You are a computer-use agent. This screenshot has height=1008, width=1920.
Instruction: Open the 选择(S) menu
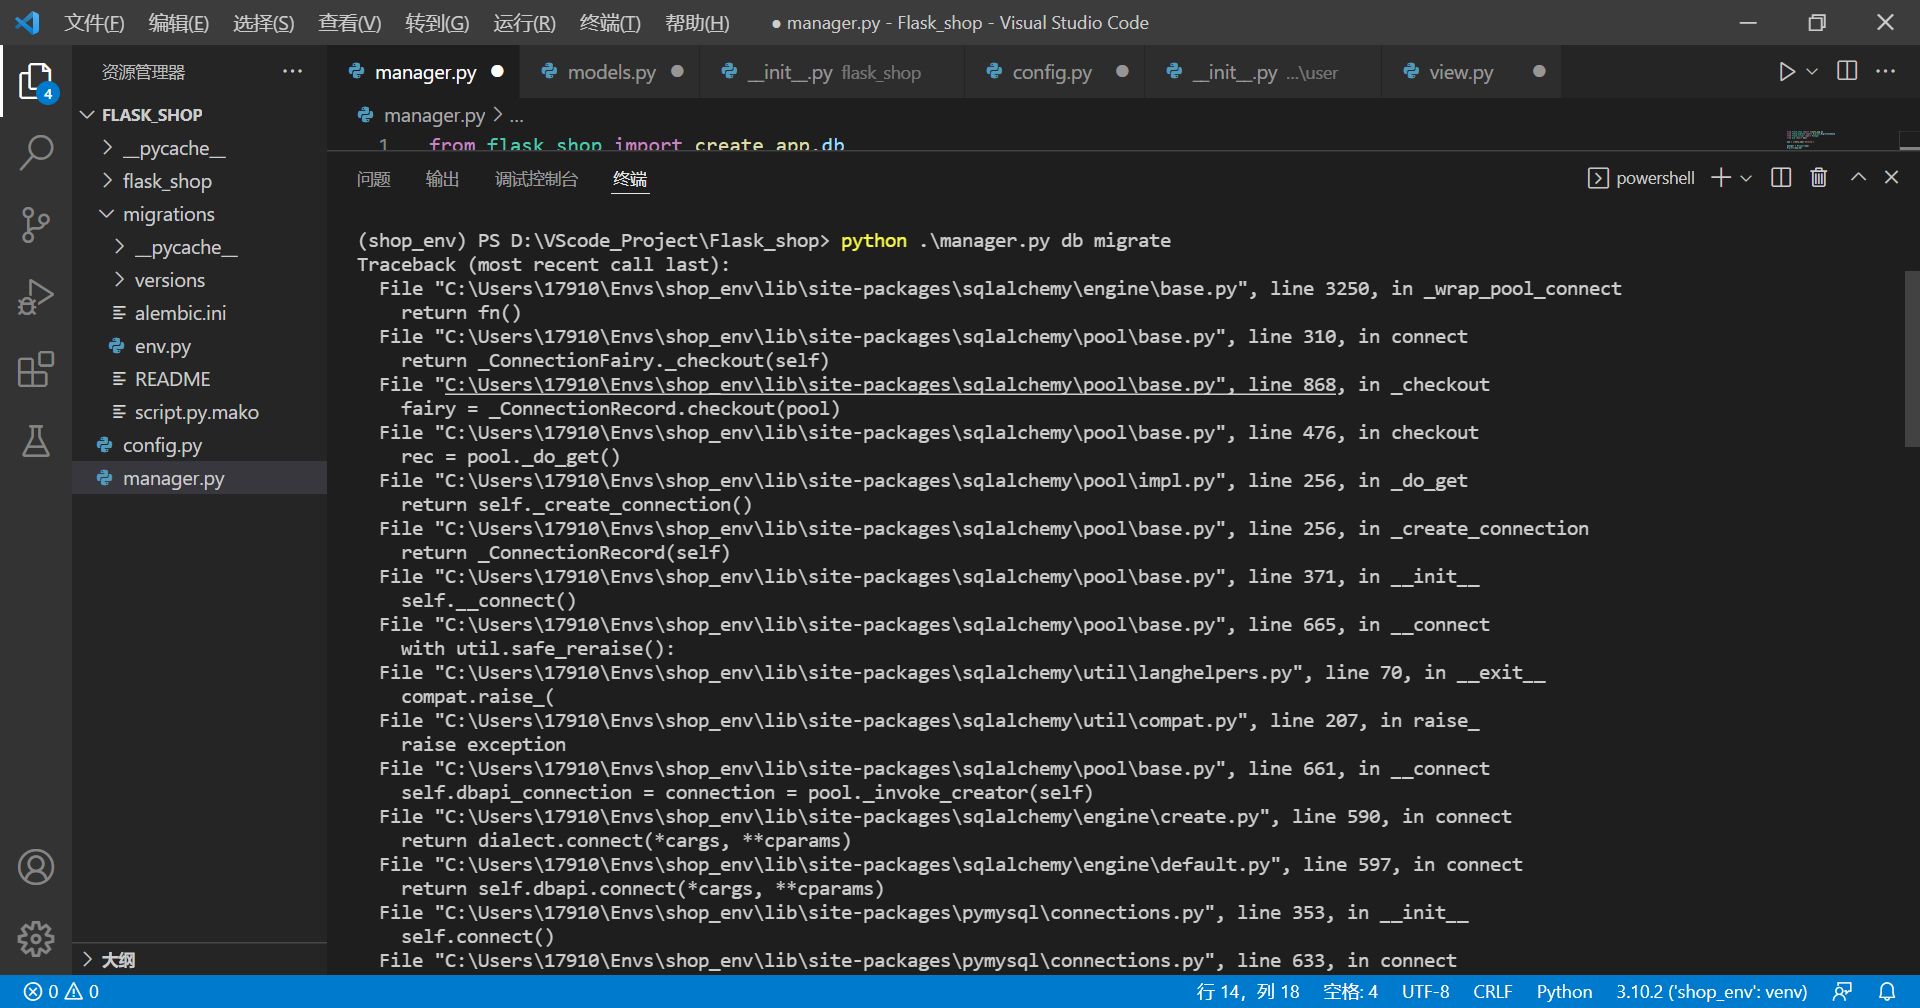coord(263,22)
